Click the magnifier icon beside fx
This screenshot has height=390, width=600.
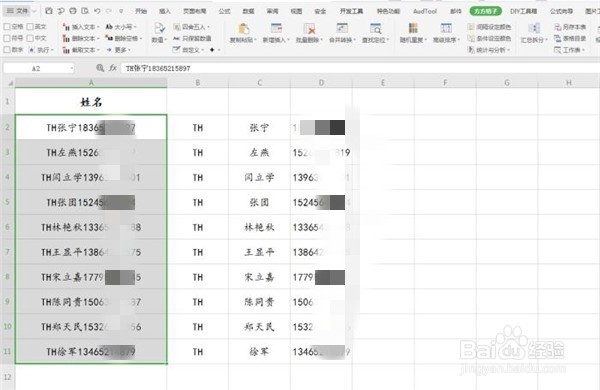point(100,68)
